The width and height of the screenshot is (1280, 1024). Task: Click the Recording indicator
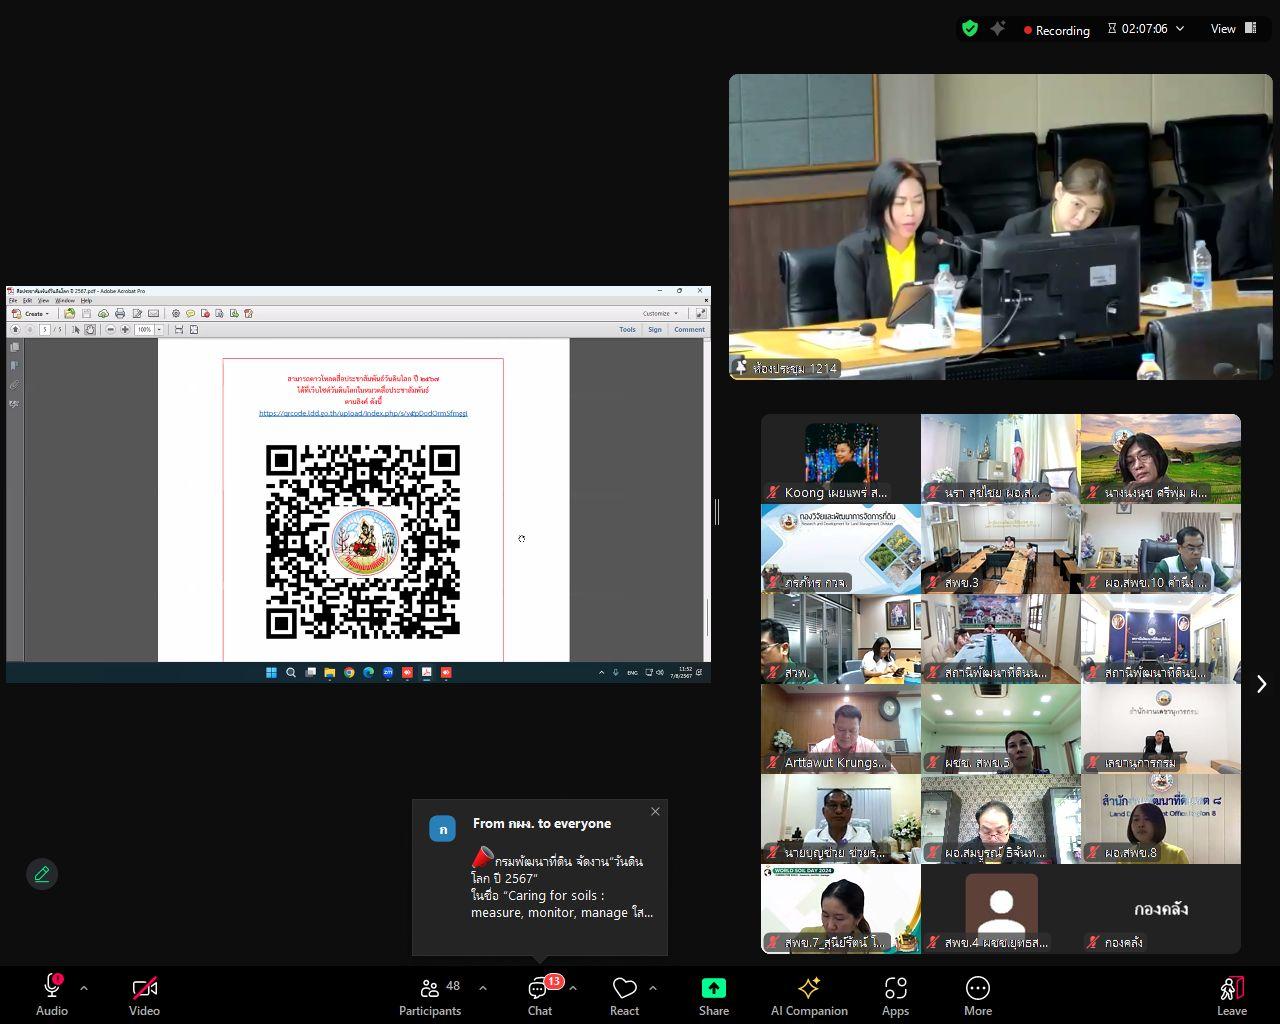click(x=1056, y=30)
